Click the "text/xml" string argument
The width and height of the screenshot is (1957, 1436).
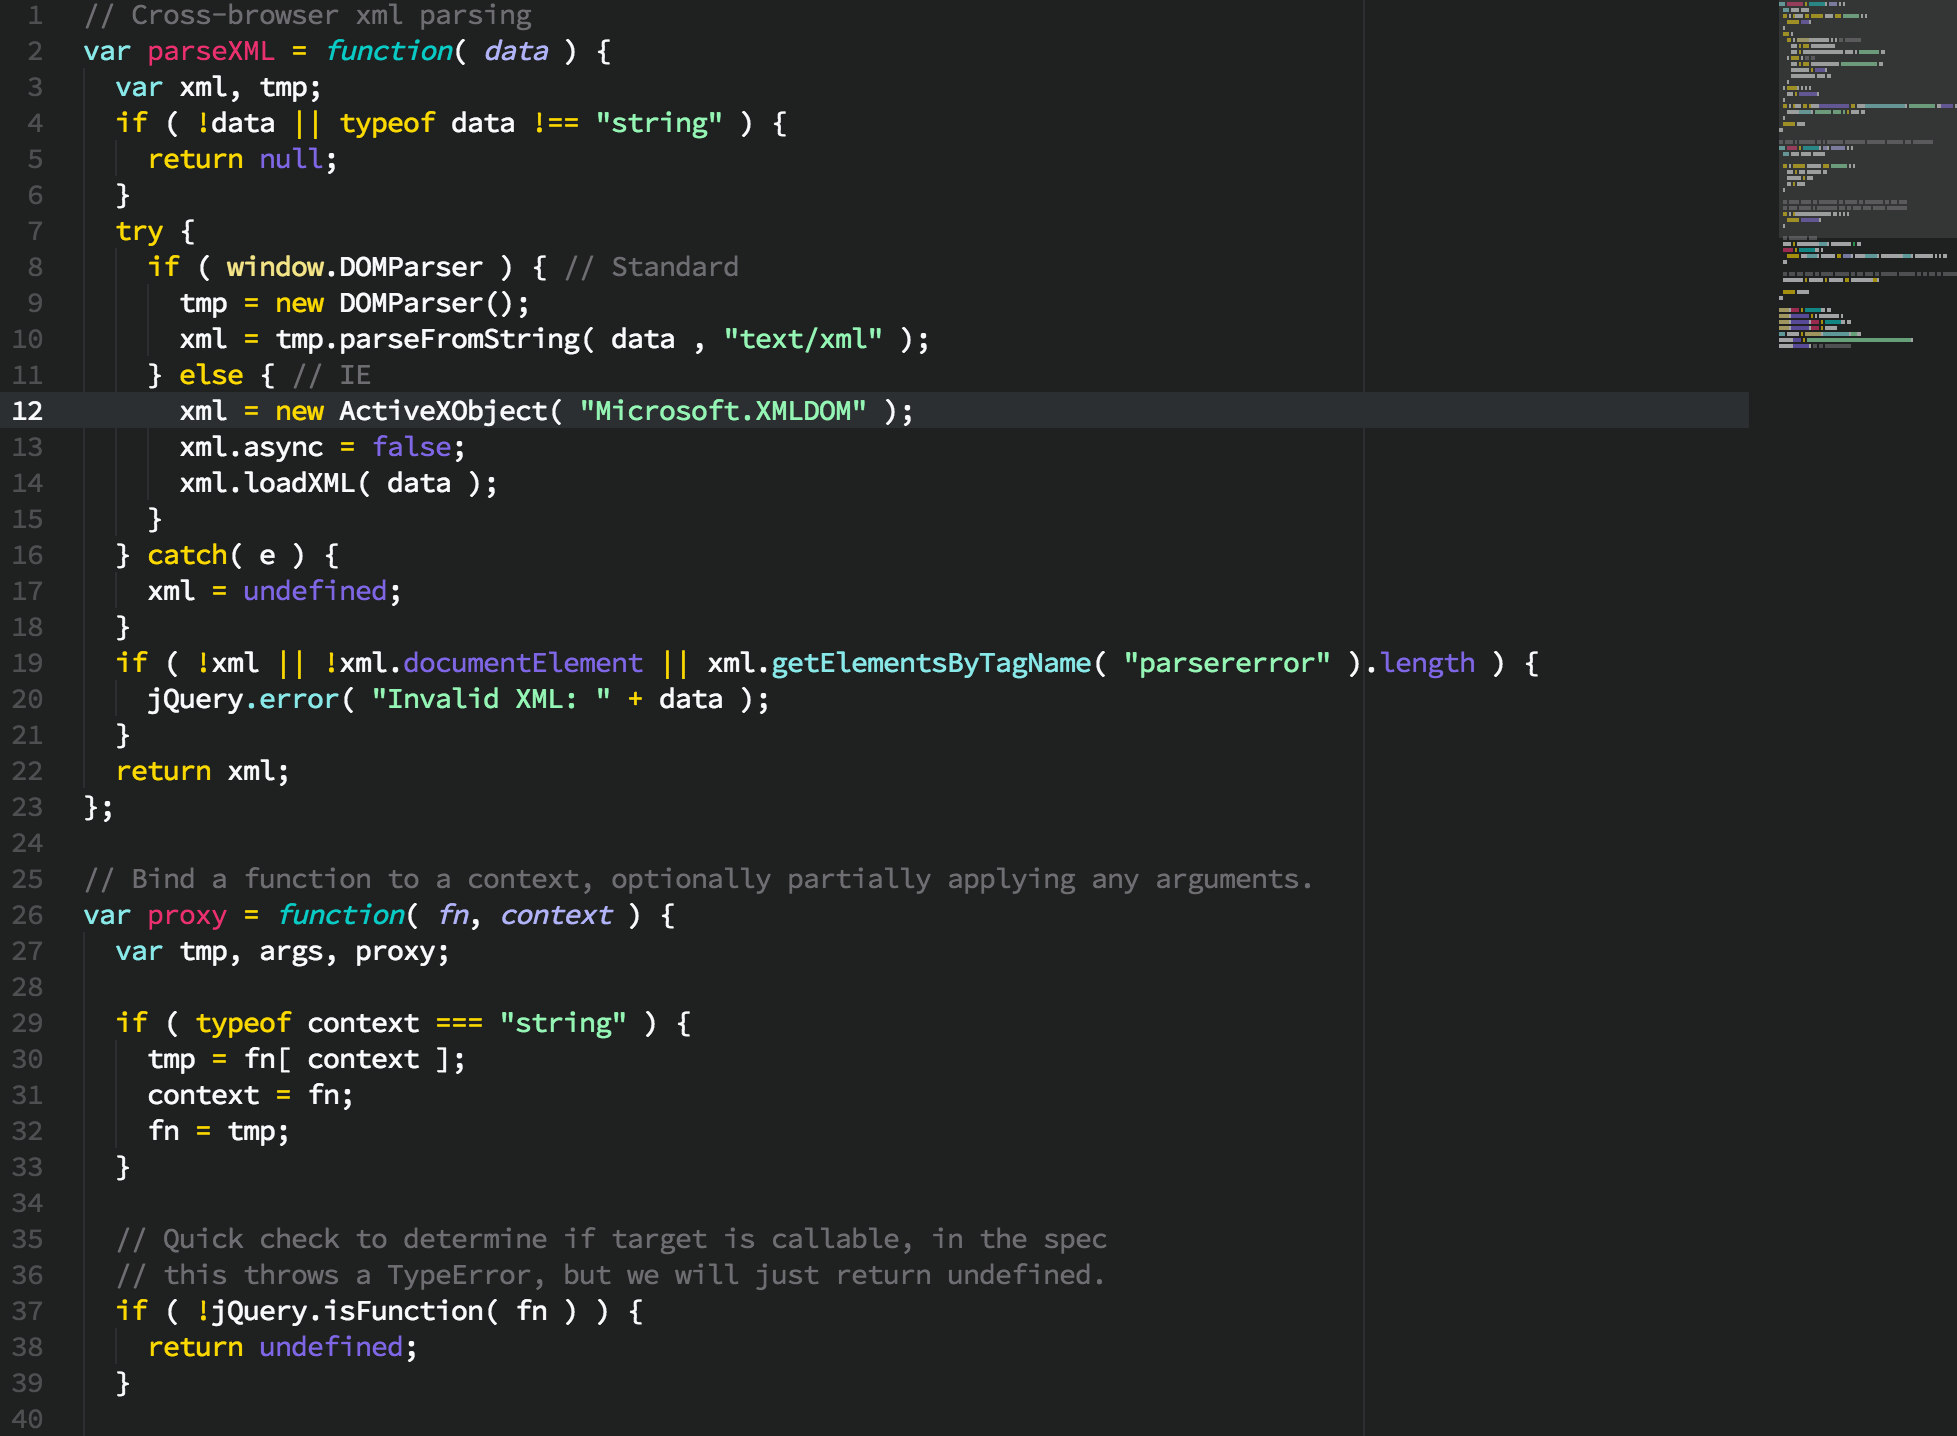pyautogui.click(x=803, y=339)
